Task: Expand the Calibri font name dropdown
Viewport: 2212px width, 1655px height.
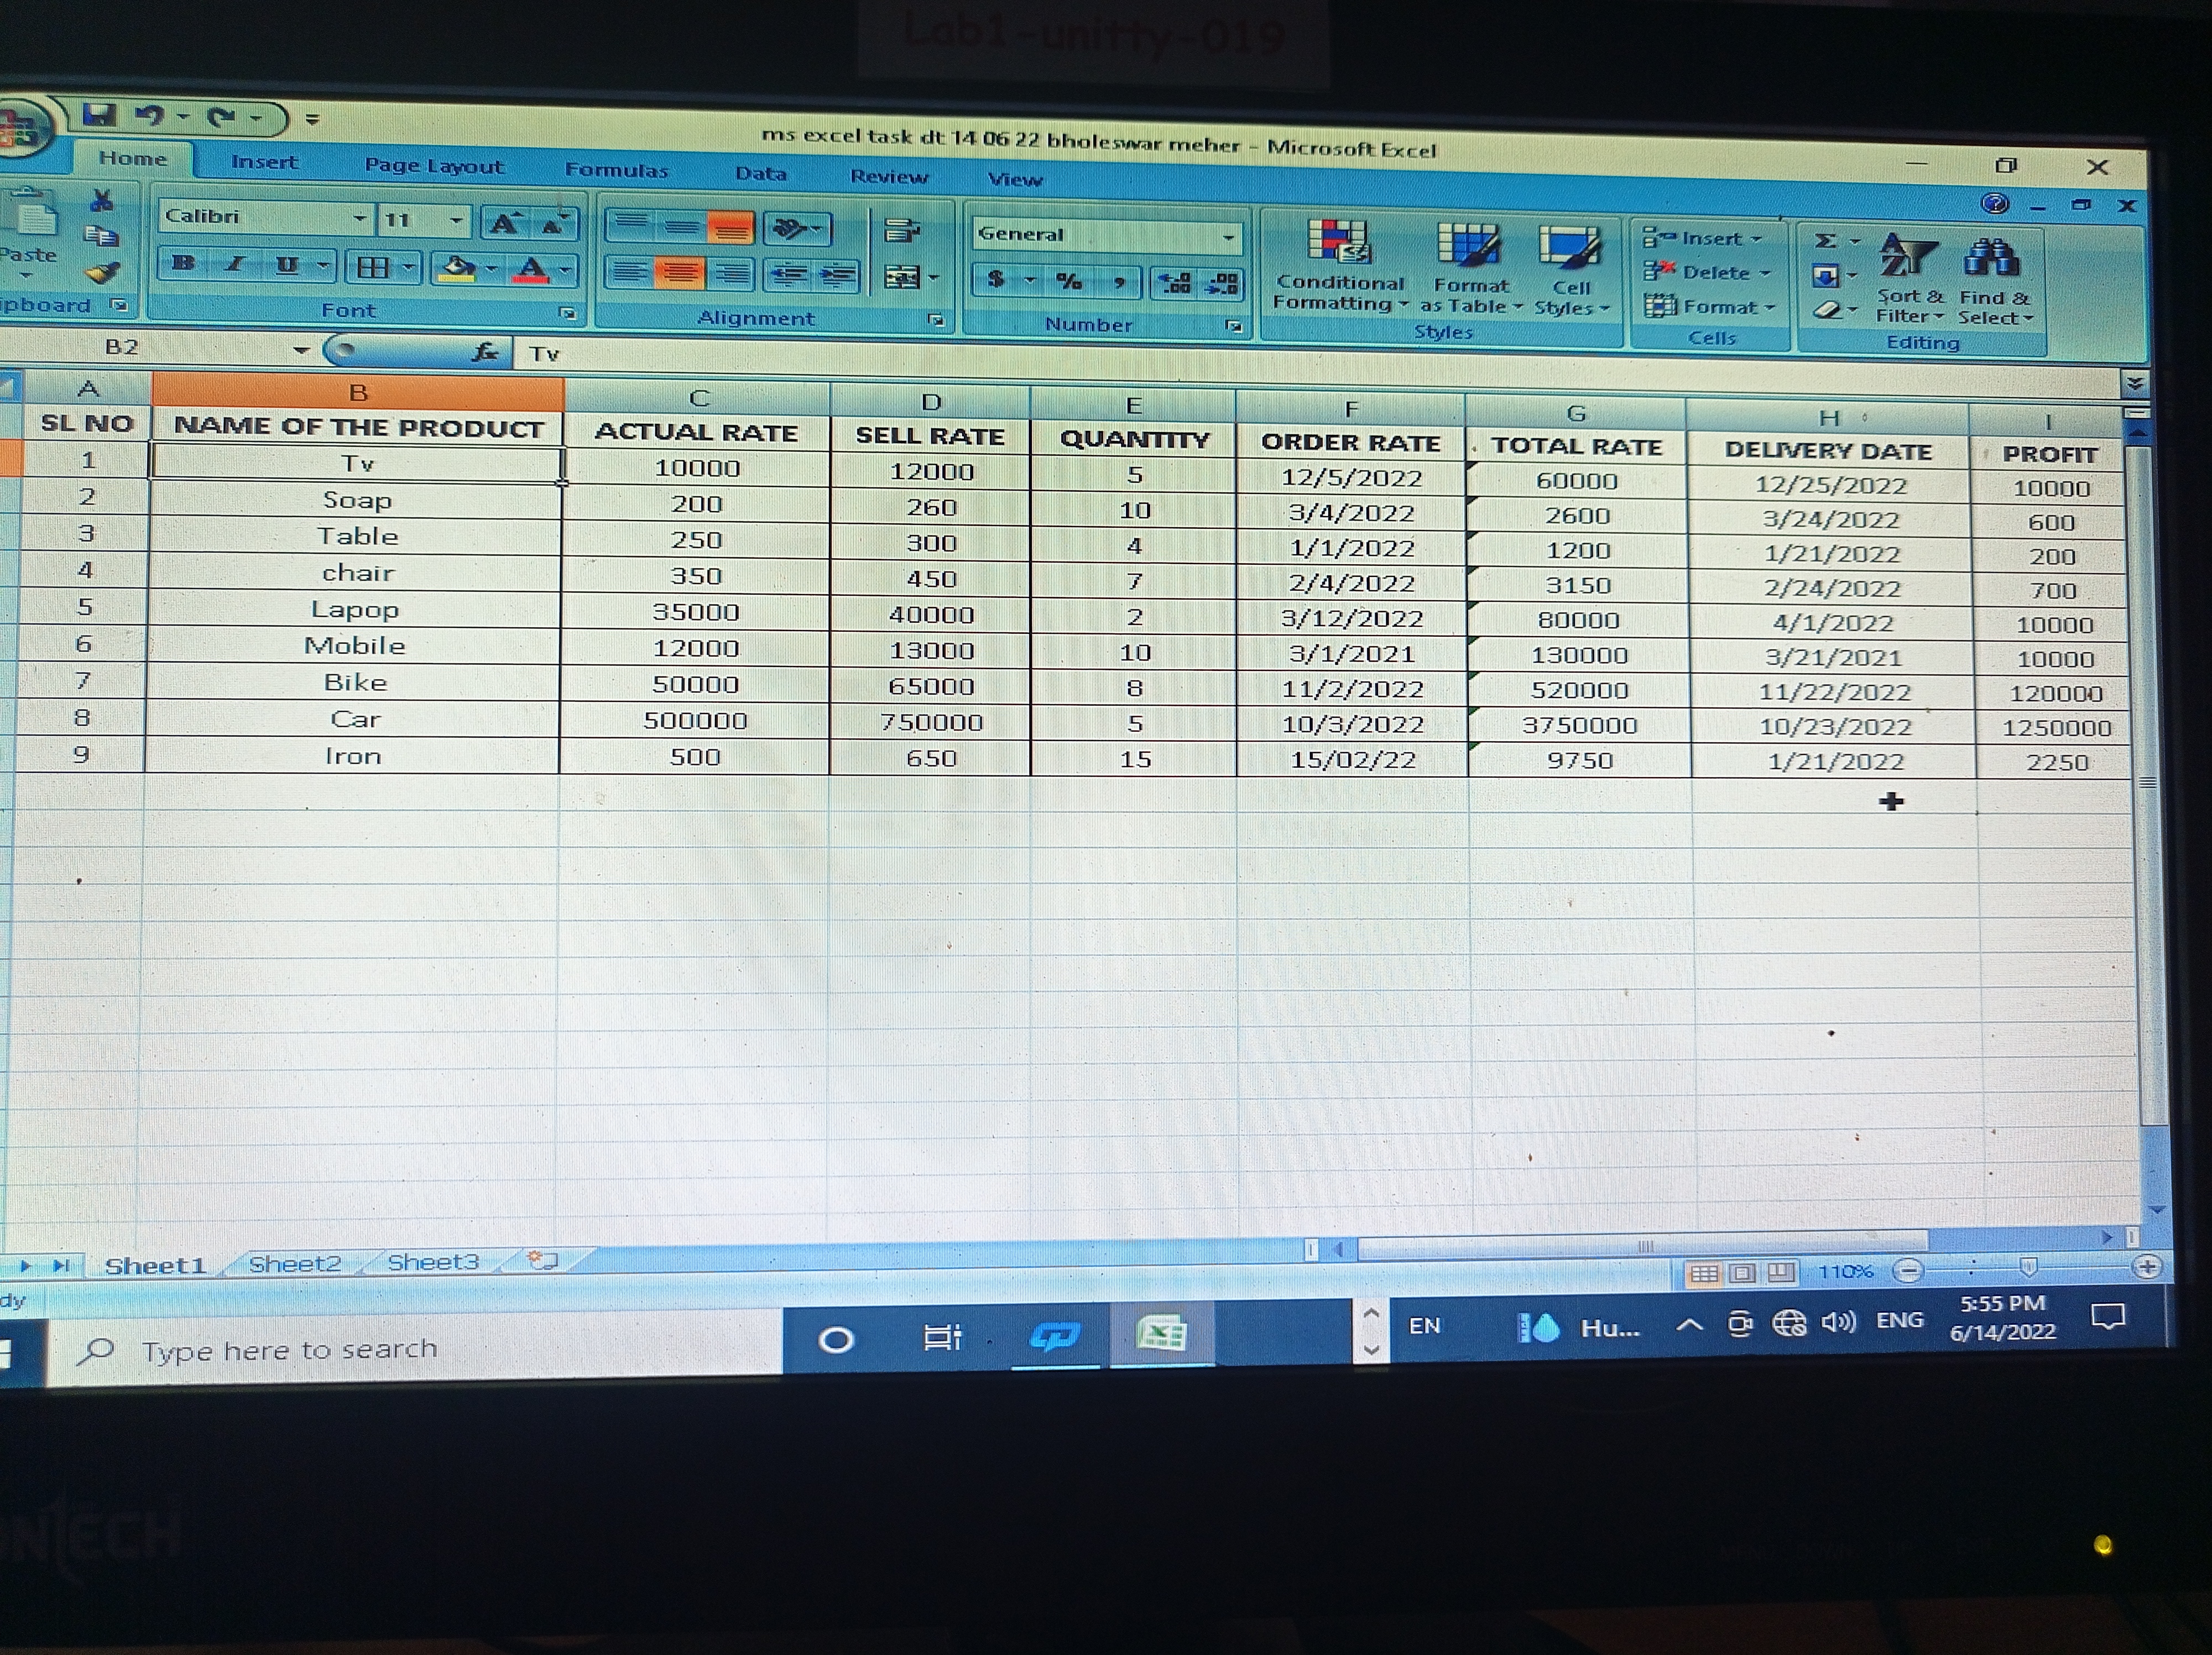Action: (x=359, y=218)
